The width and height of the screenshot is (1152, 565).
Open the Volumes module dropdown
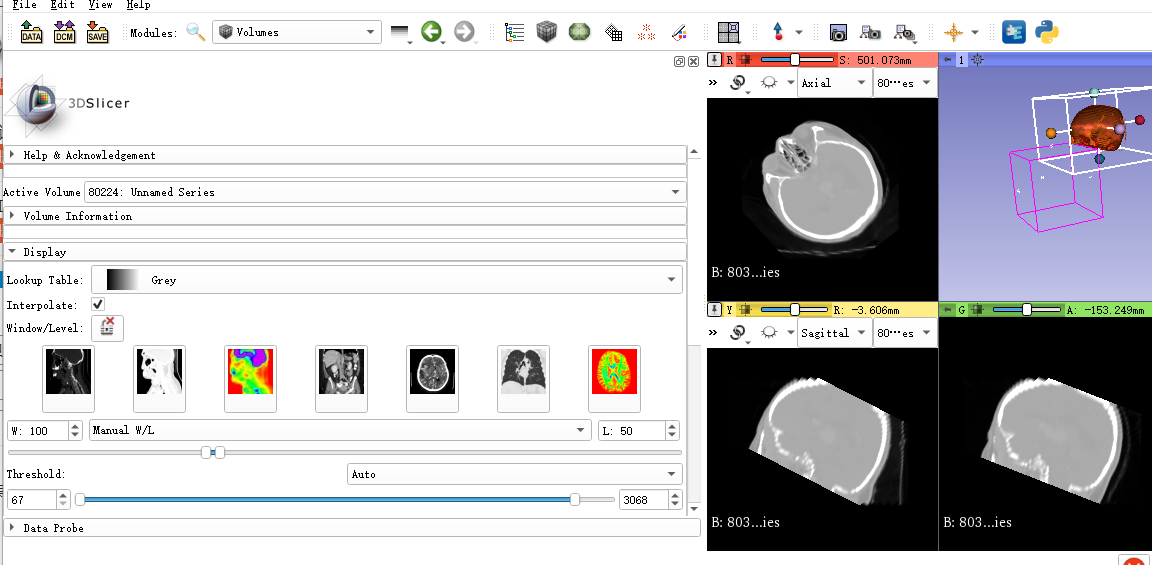pos(297,32)
